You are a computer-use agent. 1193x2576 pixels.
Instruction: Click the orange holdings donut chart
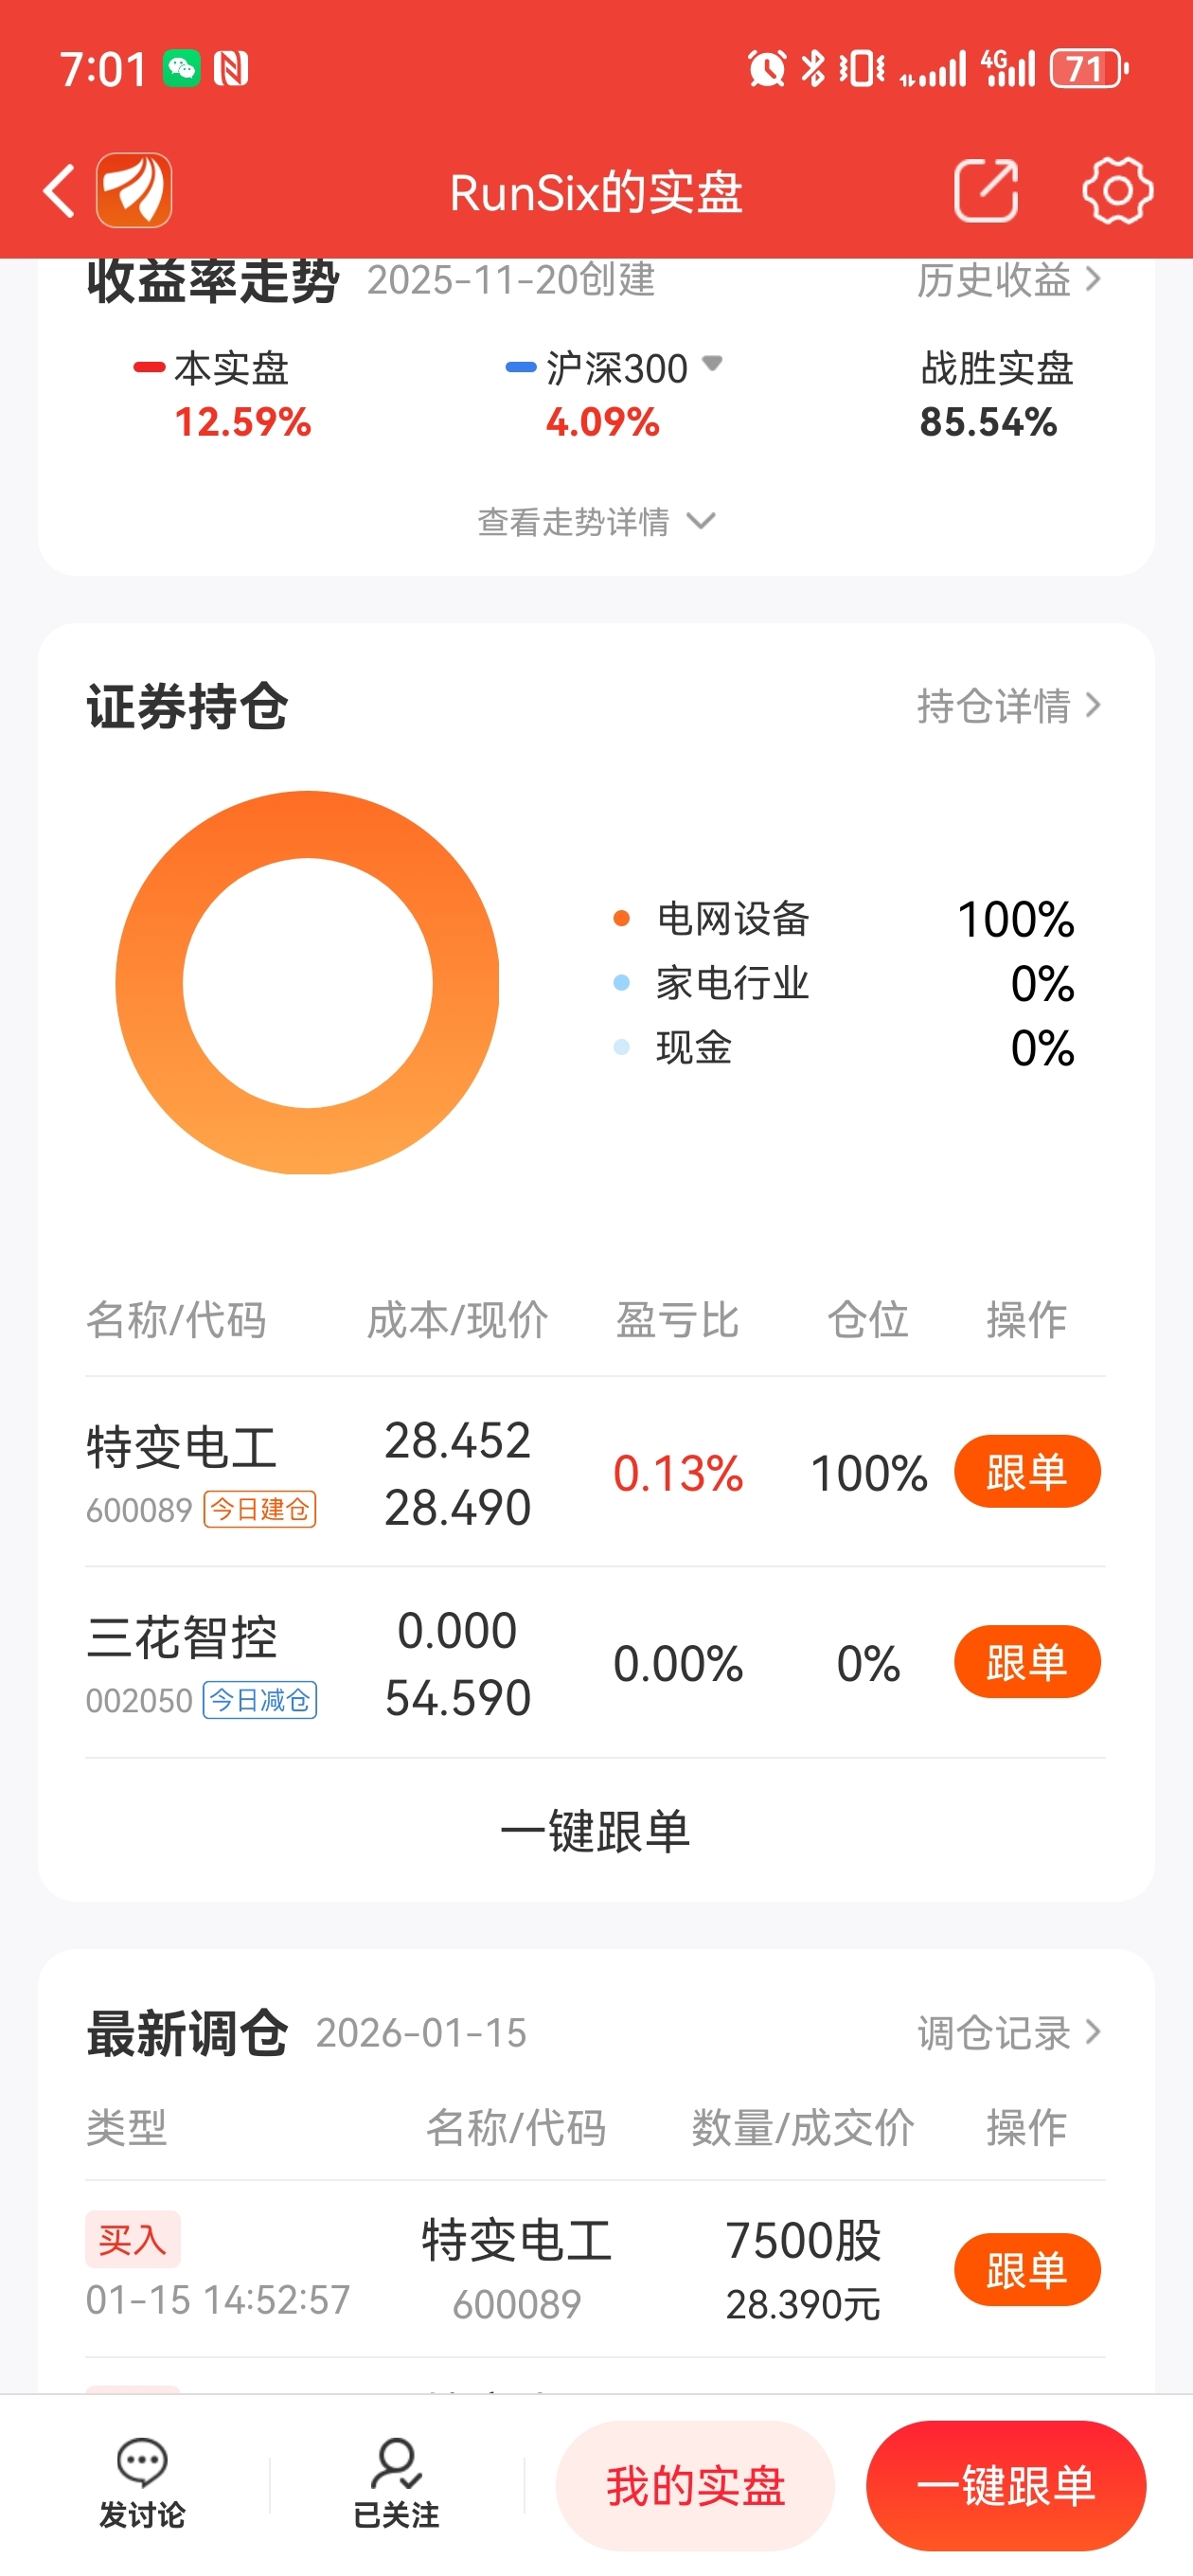[307, 982]
